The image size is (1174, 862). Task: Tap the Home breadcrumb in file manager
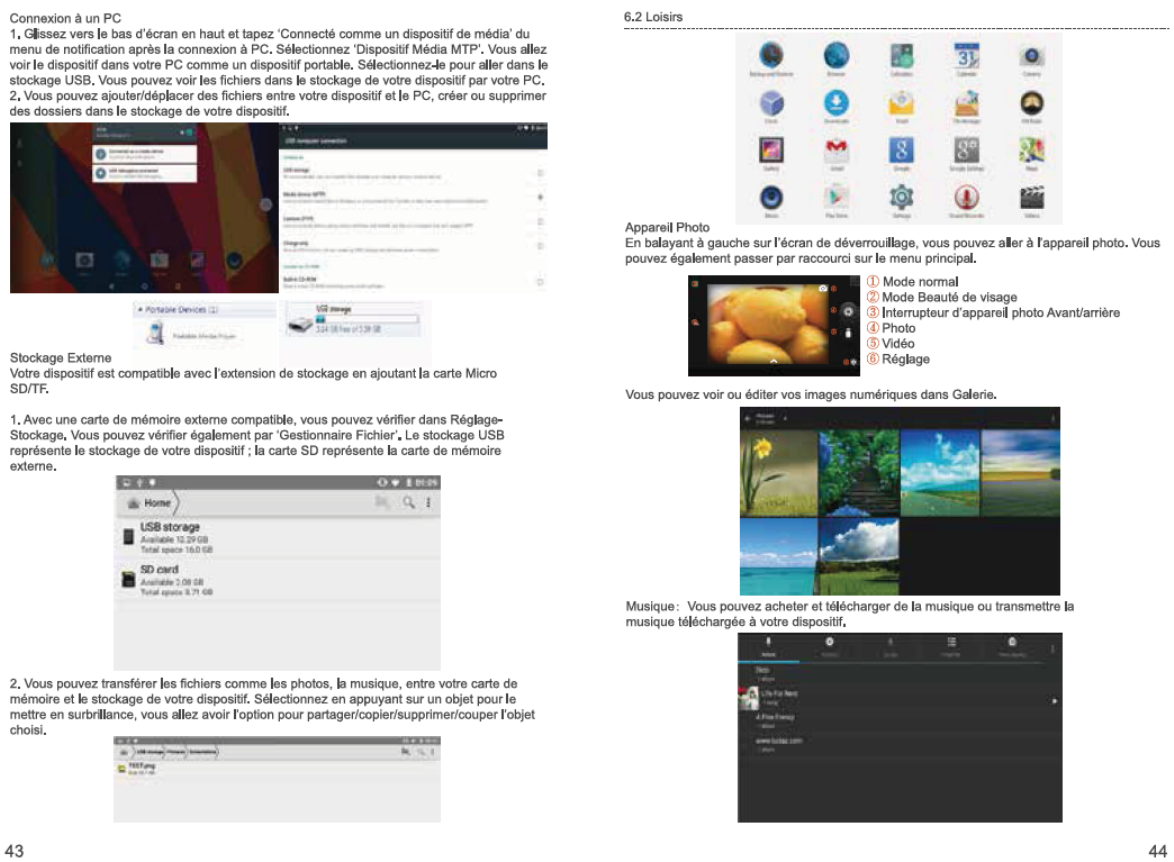click(151, 503)
